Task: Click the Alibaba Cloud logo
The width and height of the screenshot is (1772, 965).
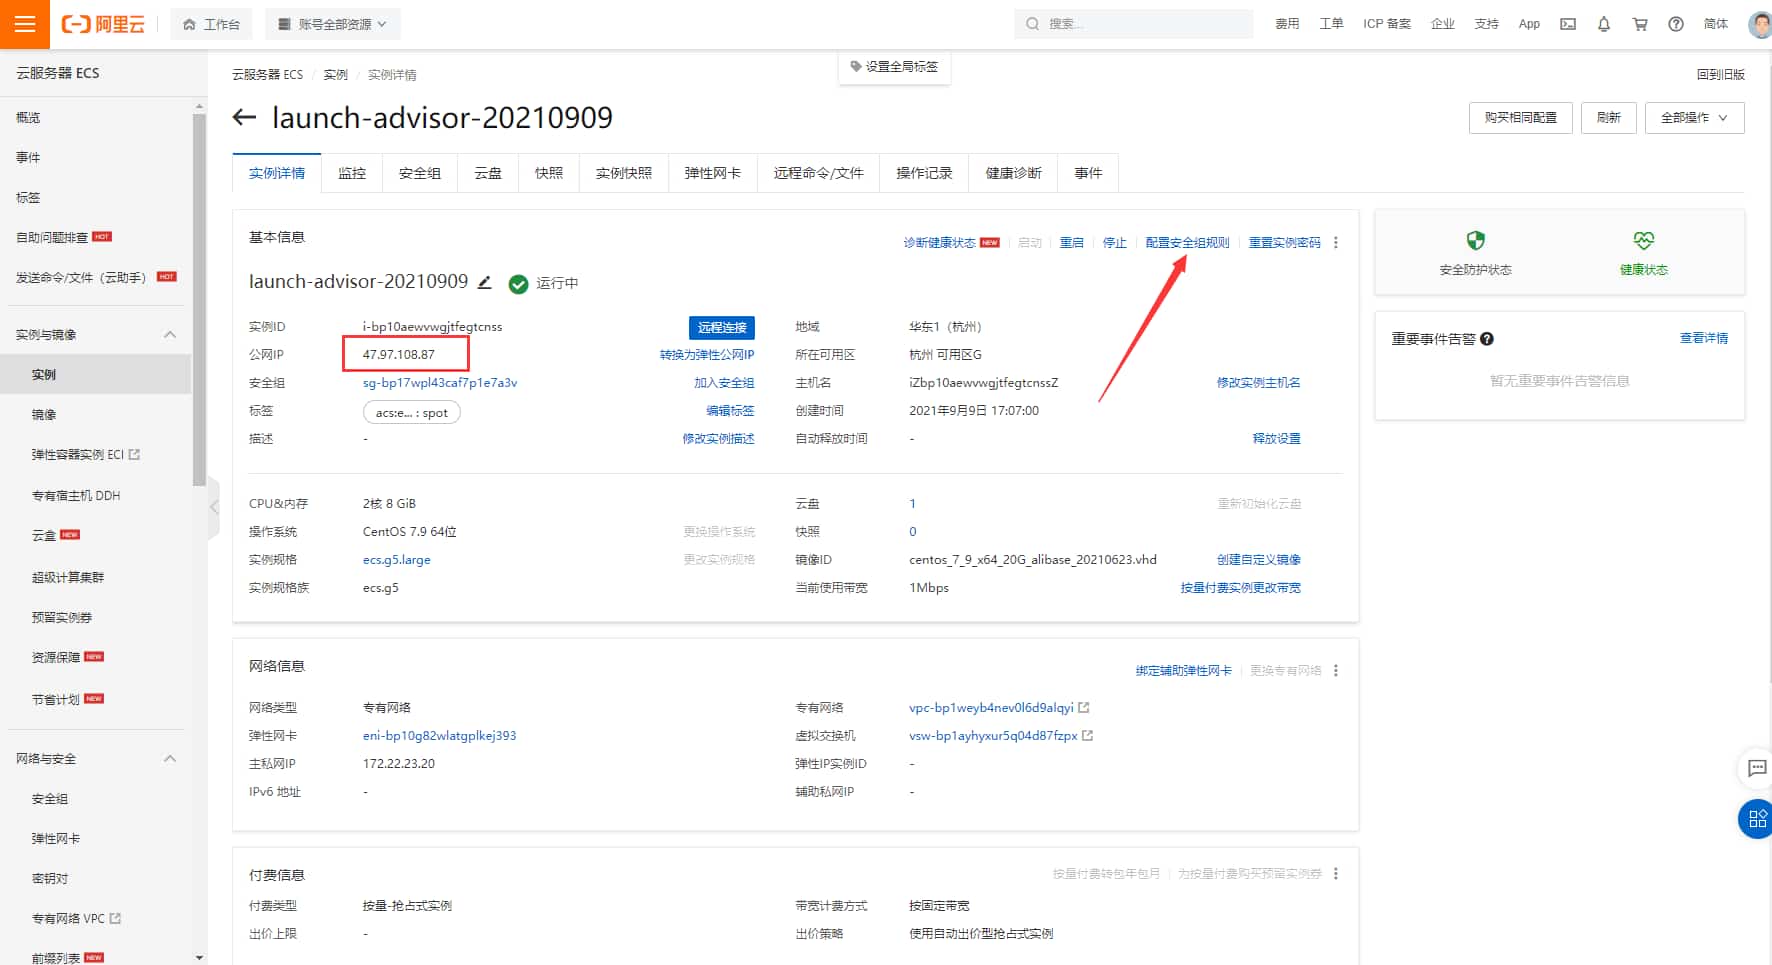Action: point(100,23)
